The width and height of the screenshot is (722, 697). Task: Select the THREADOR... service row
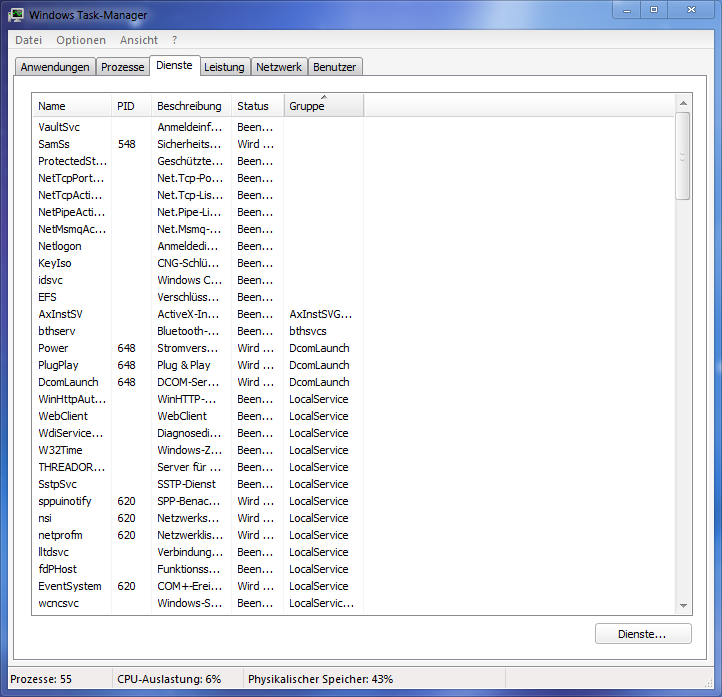198,467
